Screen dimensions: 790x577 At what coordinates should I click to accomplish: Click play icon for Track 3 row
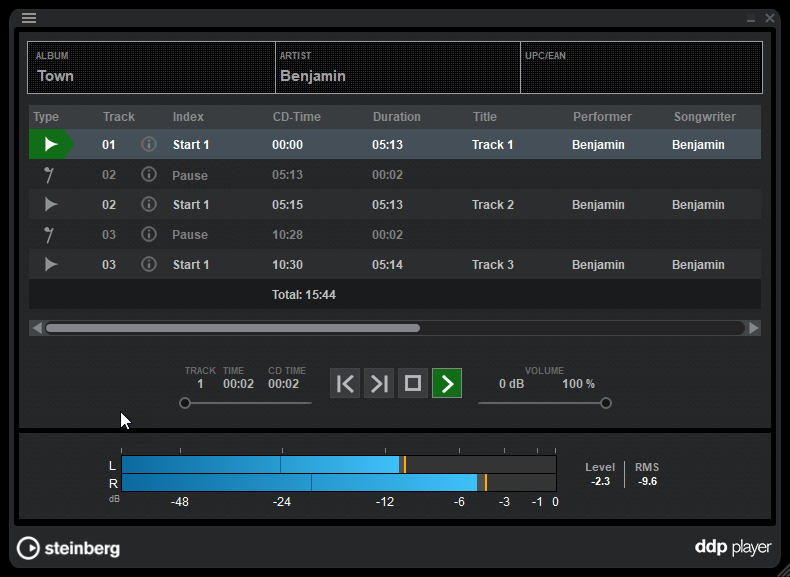(51, 265)
